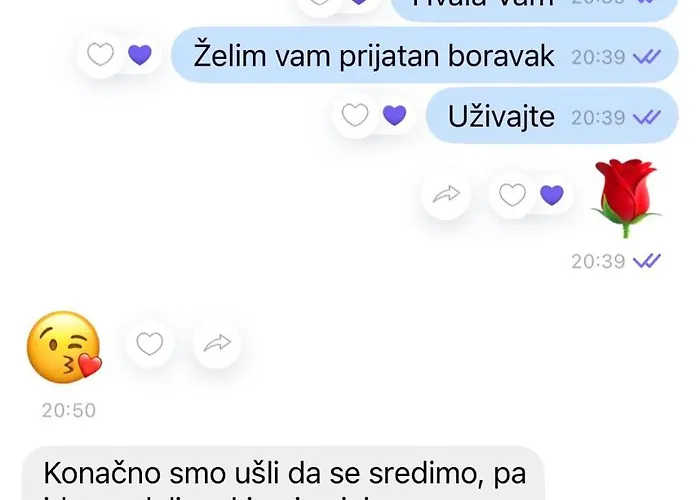This screenshot has width=700, height=500.
Task: Tap the 20:50 timestamp under kiss emoji
Action: point(69,410)
